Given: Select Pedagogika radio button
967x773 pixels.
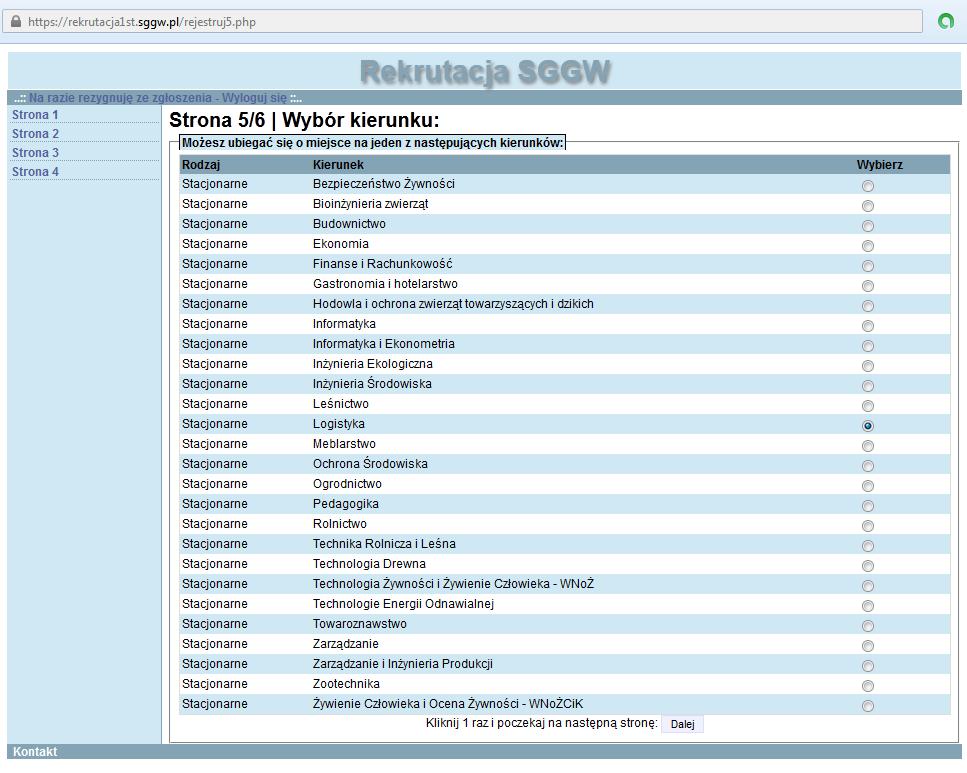Looking at the screenshot, I should click(868, 506).
